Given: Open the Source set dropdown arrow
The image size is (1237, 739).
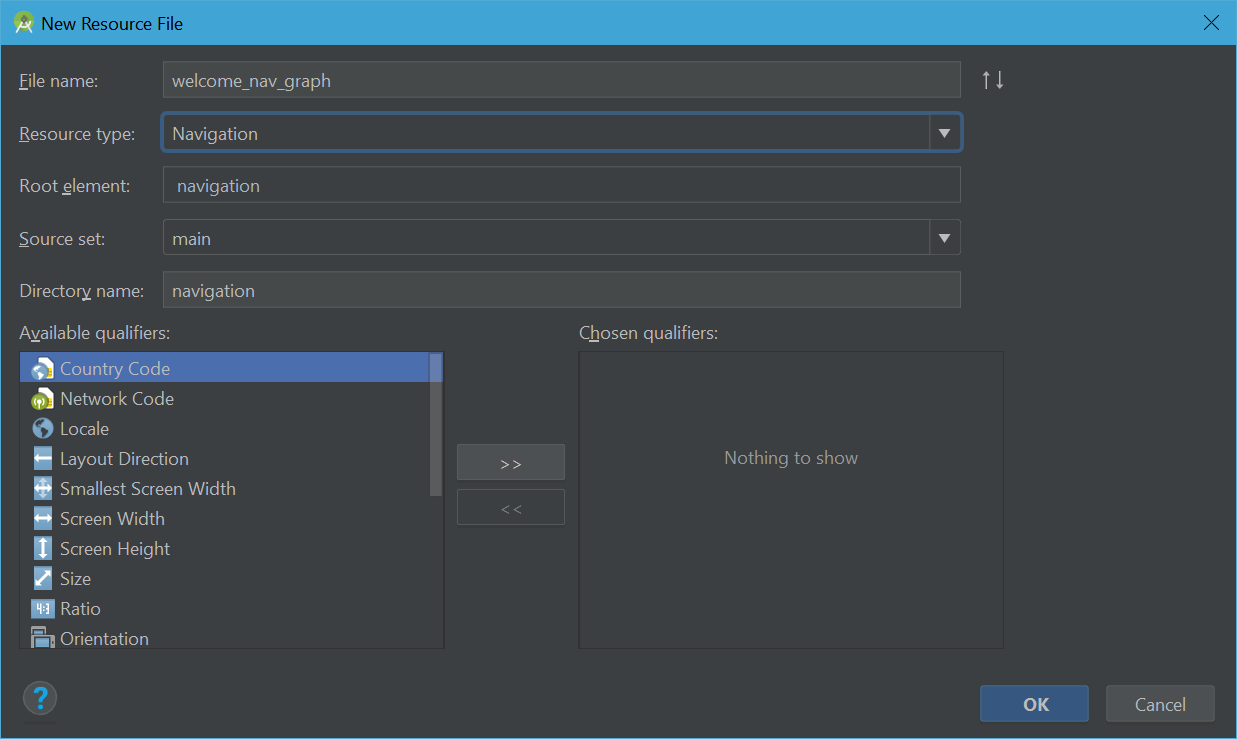Looking at the screenshot, I should pos(944,238).
